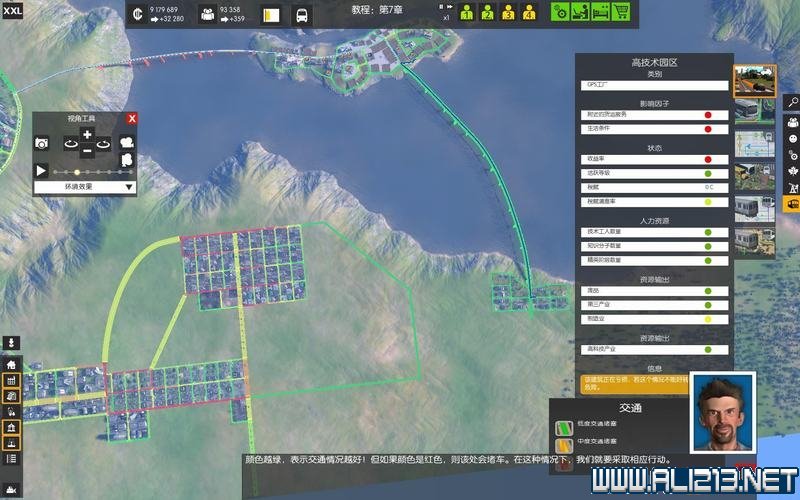Image resolution: width=800 pixels, height=500 pixels.
Task: Open the 环境效果 dropdown
Action: pos(85,187)
